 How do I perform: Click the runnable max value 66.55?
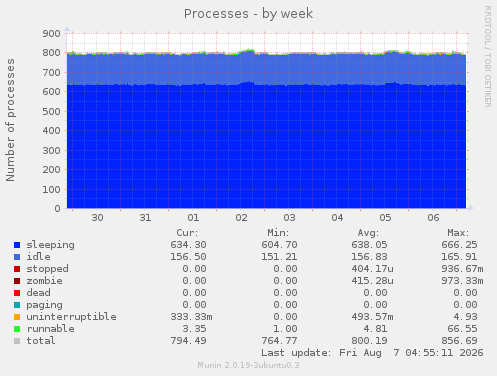click(x=462, y=329)
